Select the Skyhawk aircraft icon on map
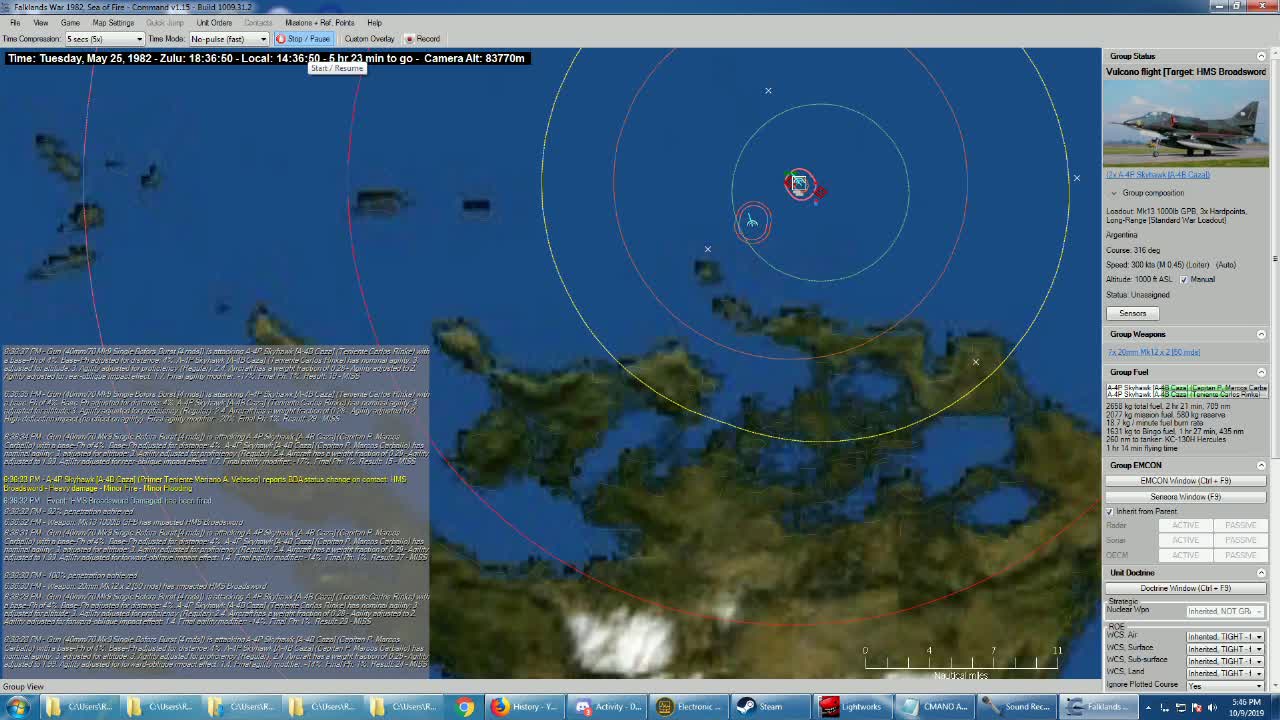The image size is (1280, 720). click(752, 221)
